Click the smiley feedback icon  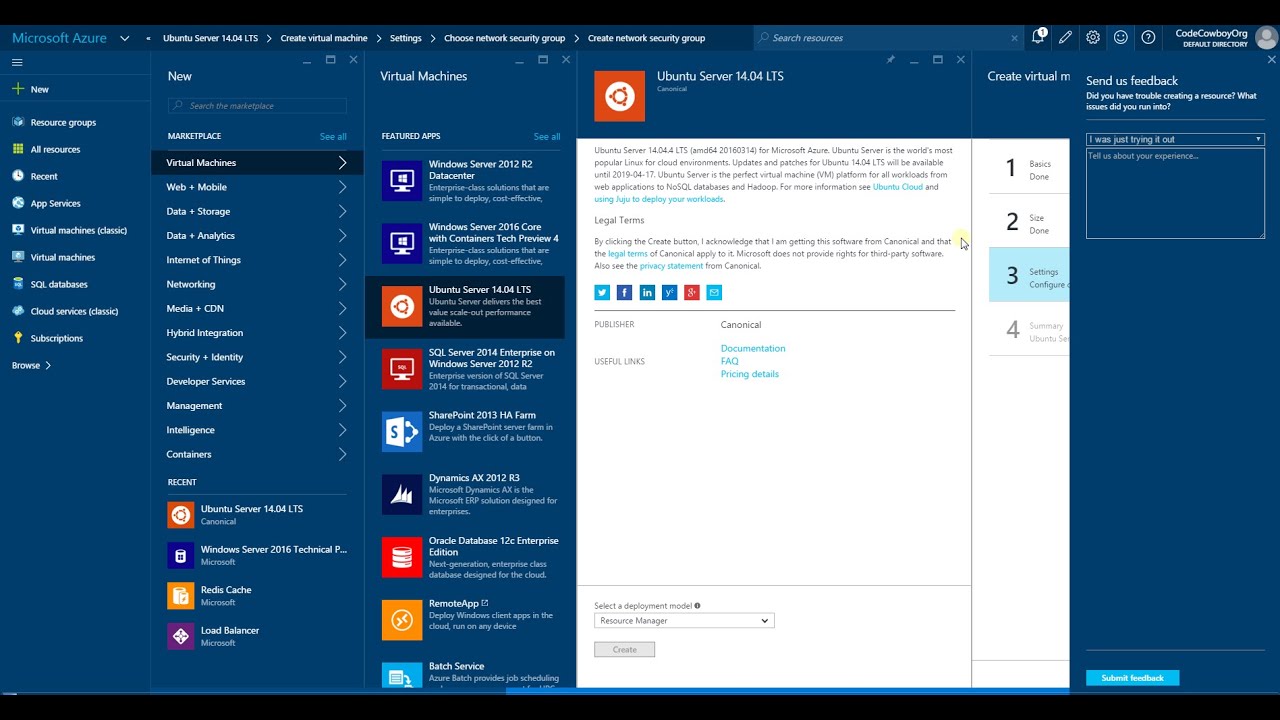tap(1121, 37)
